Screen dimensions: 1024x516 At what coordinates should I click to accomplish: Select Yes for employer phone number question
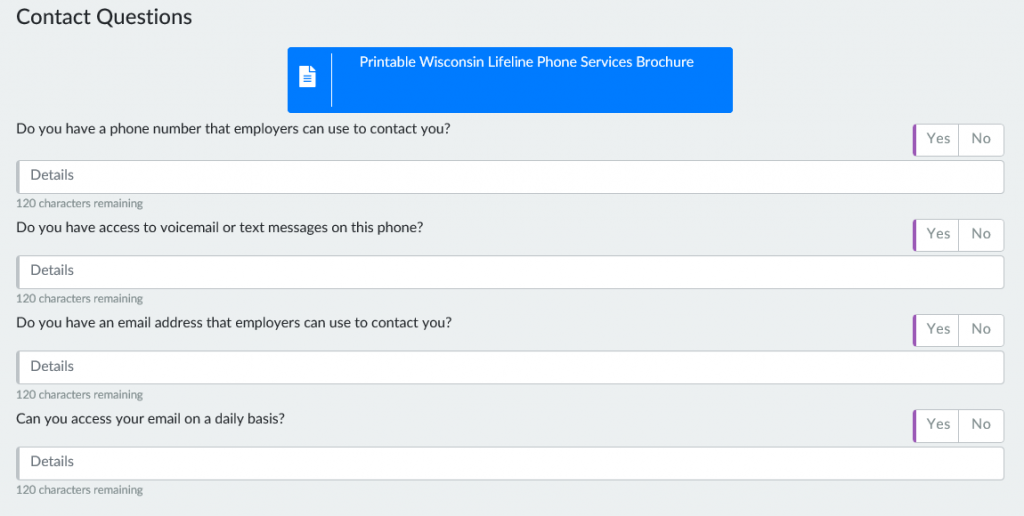point(938,139)
